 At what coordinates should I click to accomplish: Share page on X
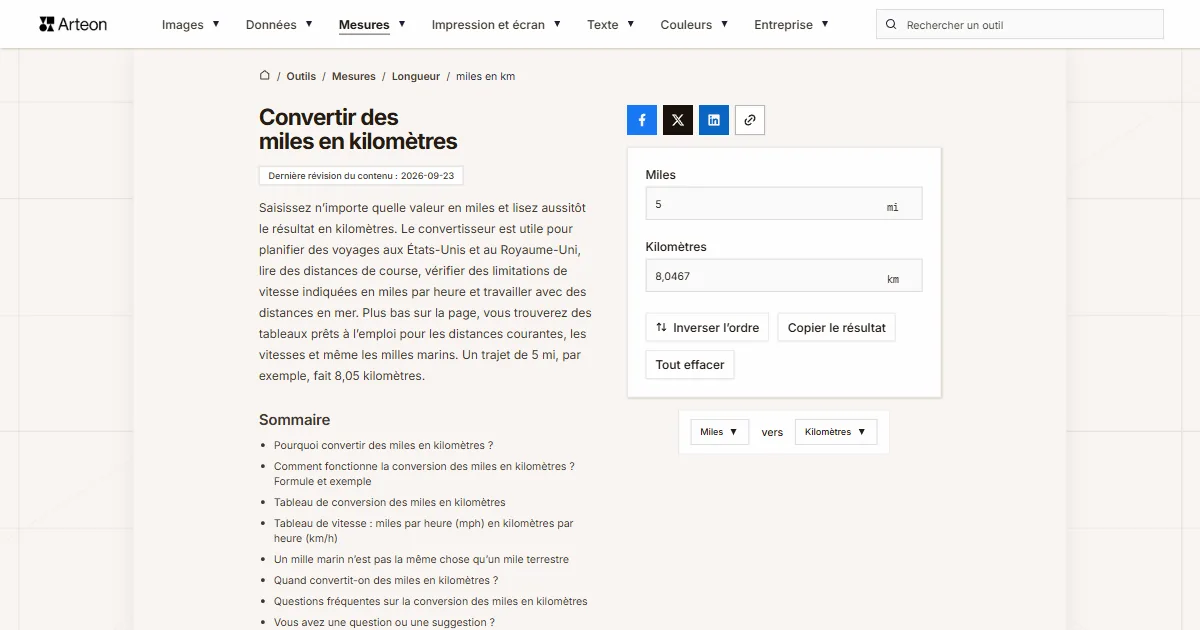[x=678, y=120]
